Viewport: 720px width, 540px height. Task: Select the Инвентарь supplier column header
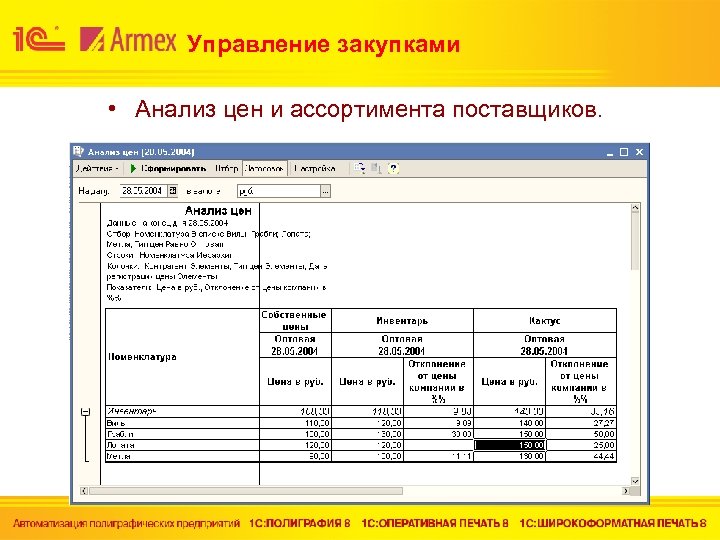(402, 321)
